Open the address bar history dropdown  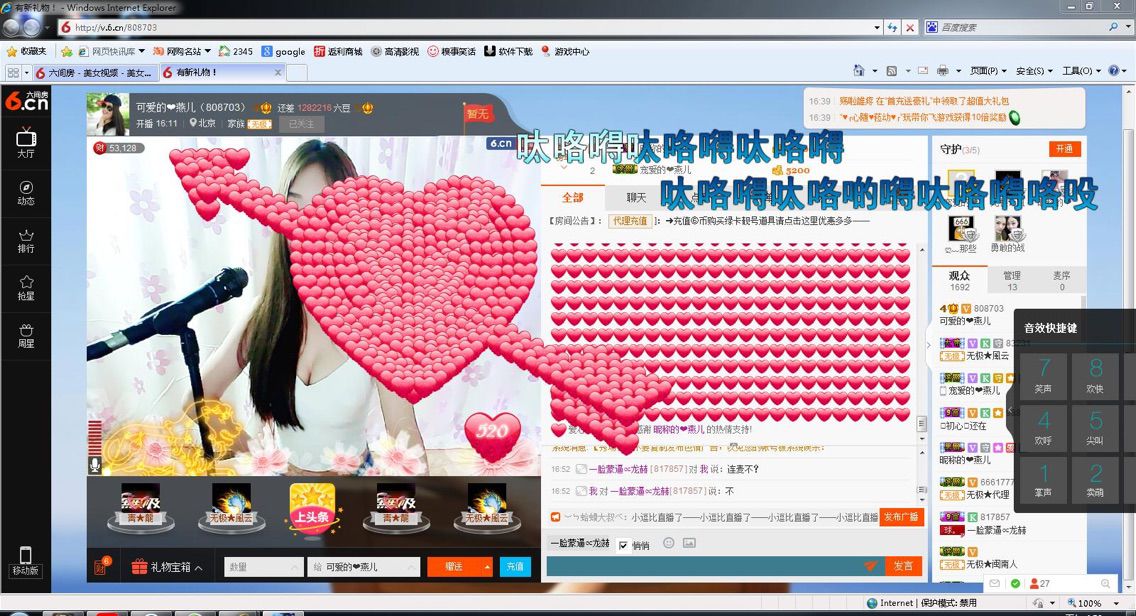pyautogui.click(x=877, y=28)
